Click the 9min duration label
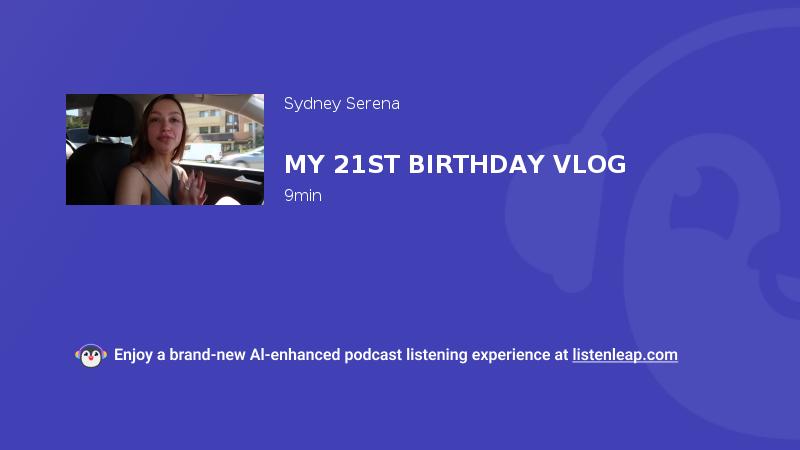 coord(303,195)
